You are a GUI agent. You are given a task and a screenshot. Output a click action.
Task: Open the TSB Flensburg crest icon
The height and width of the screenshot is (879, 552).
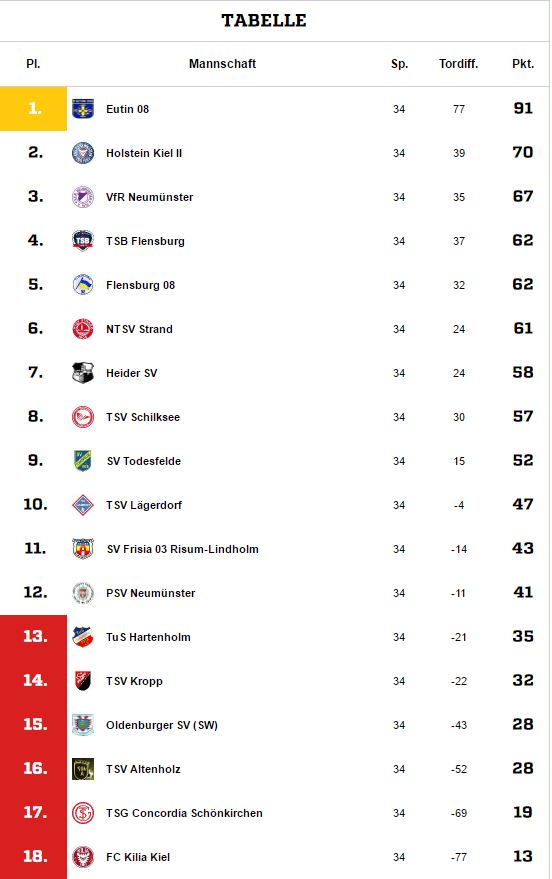pyautogui.click(x=83, y=240)
